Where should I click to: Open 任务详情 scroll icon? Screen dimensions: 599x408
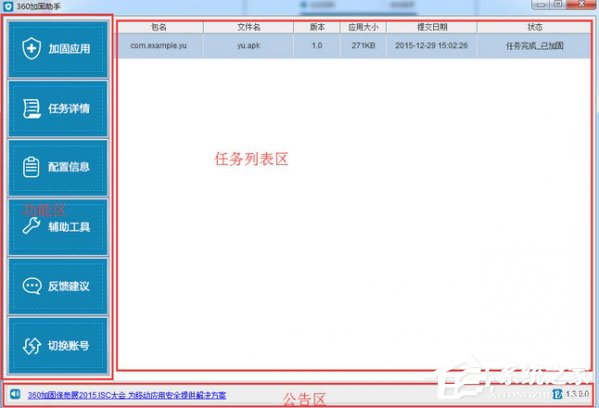(x=32, y=108)
